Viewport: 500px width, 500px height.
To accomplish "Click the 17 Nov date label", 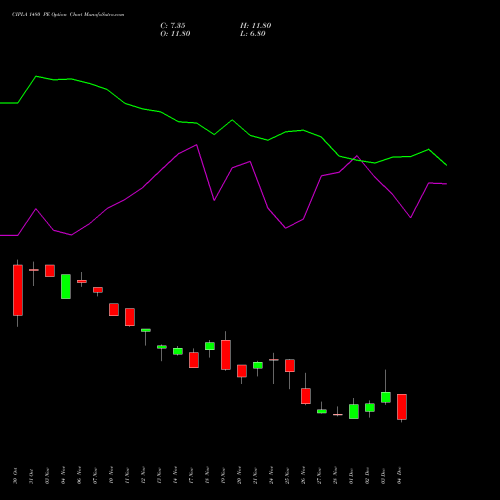I will coord(191,476).
